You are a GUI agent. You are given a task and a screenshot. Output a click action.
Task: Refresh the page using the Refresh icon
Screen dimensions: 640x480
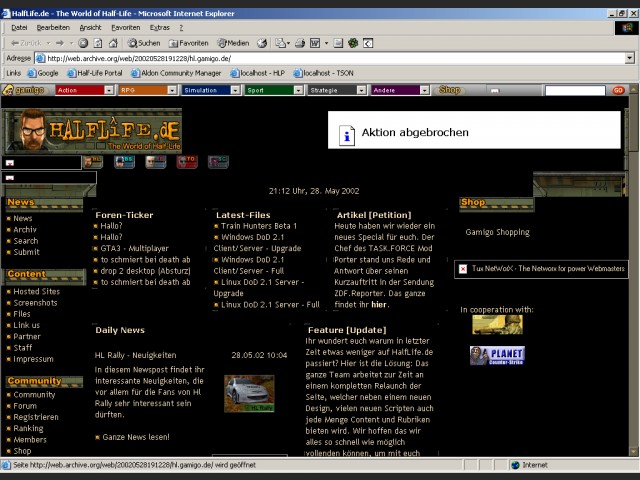point(98,43)
